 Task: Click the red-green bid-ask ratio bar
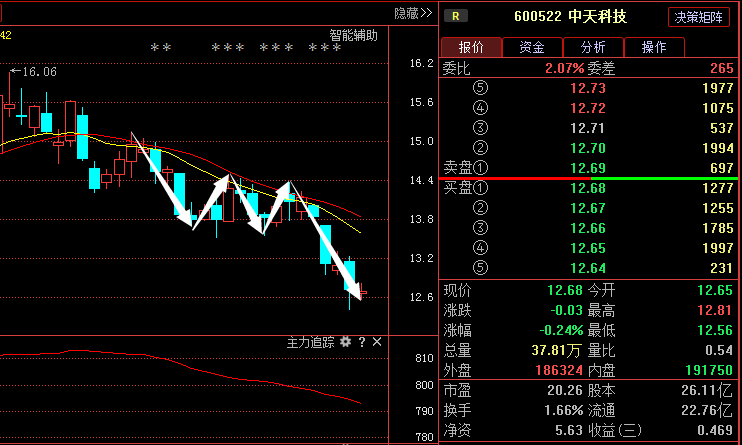point(588,178)
